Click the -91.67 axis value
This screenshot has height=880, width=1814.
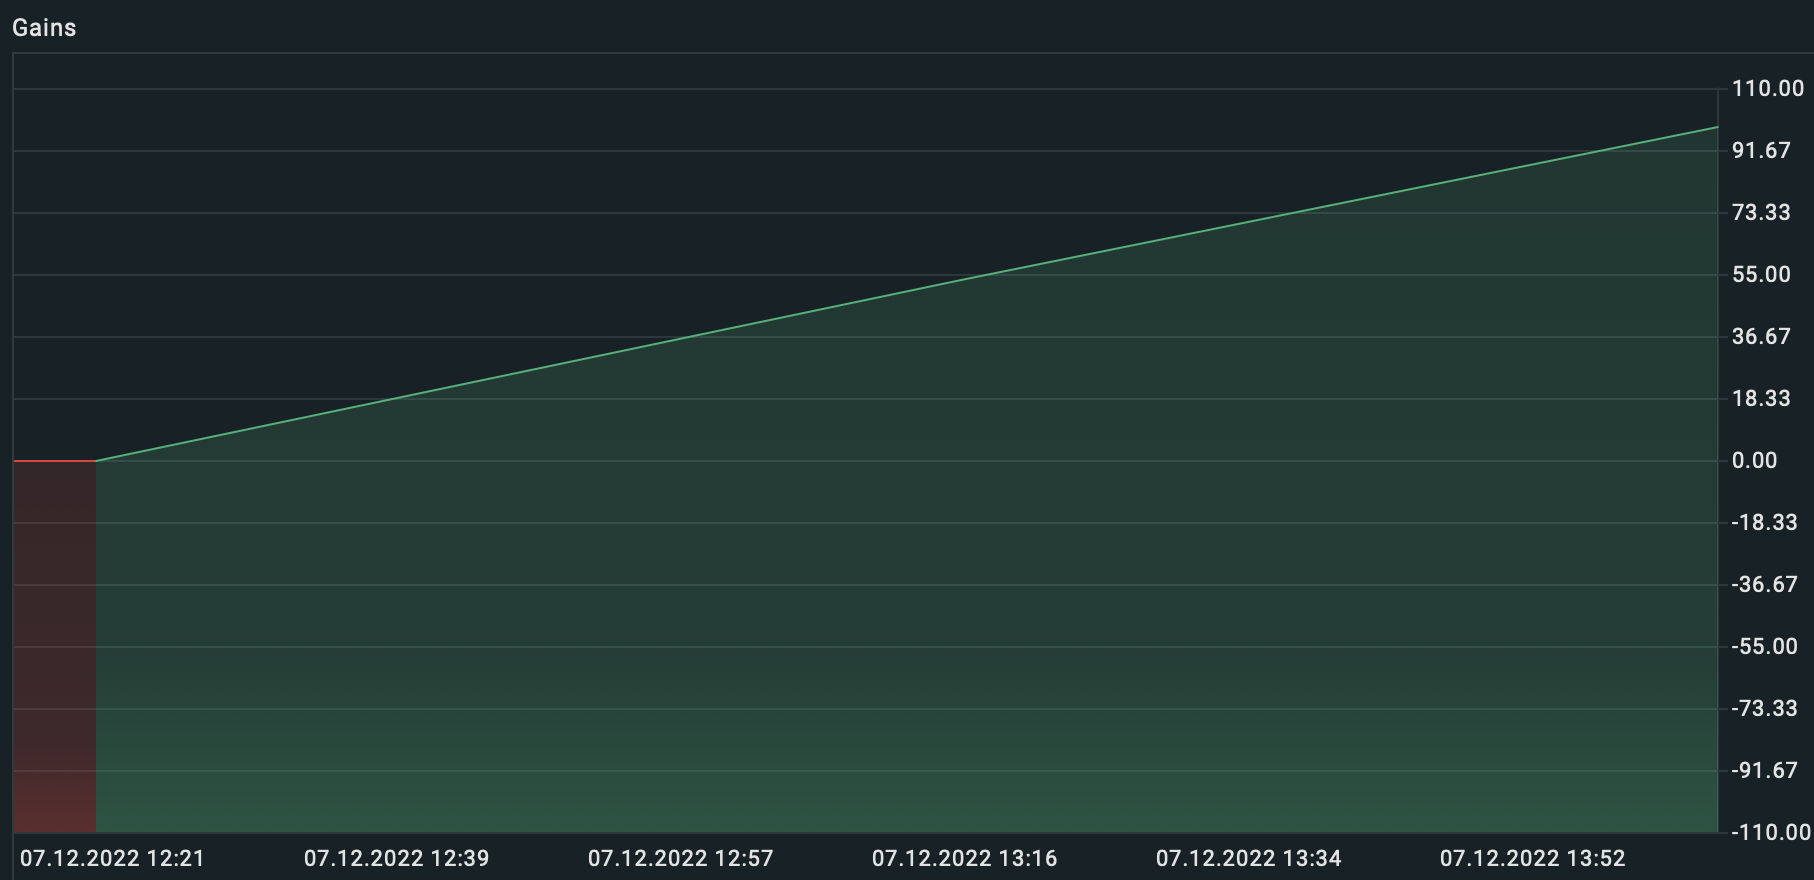[x=1765, y=771]
